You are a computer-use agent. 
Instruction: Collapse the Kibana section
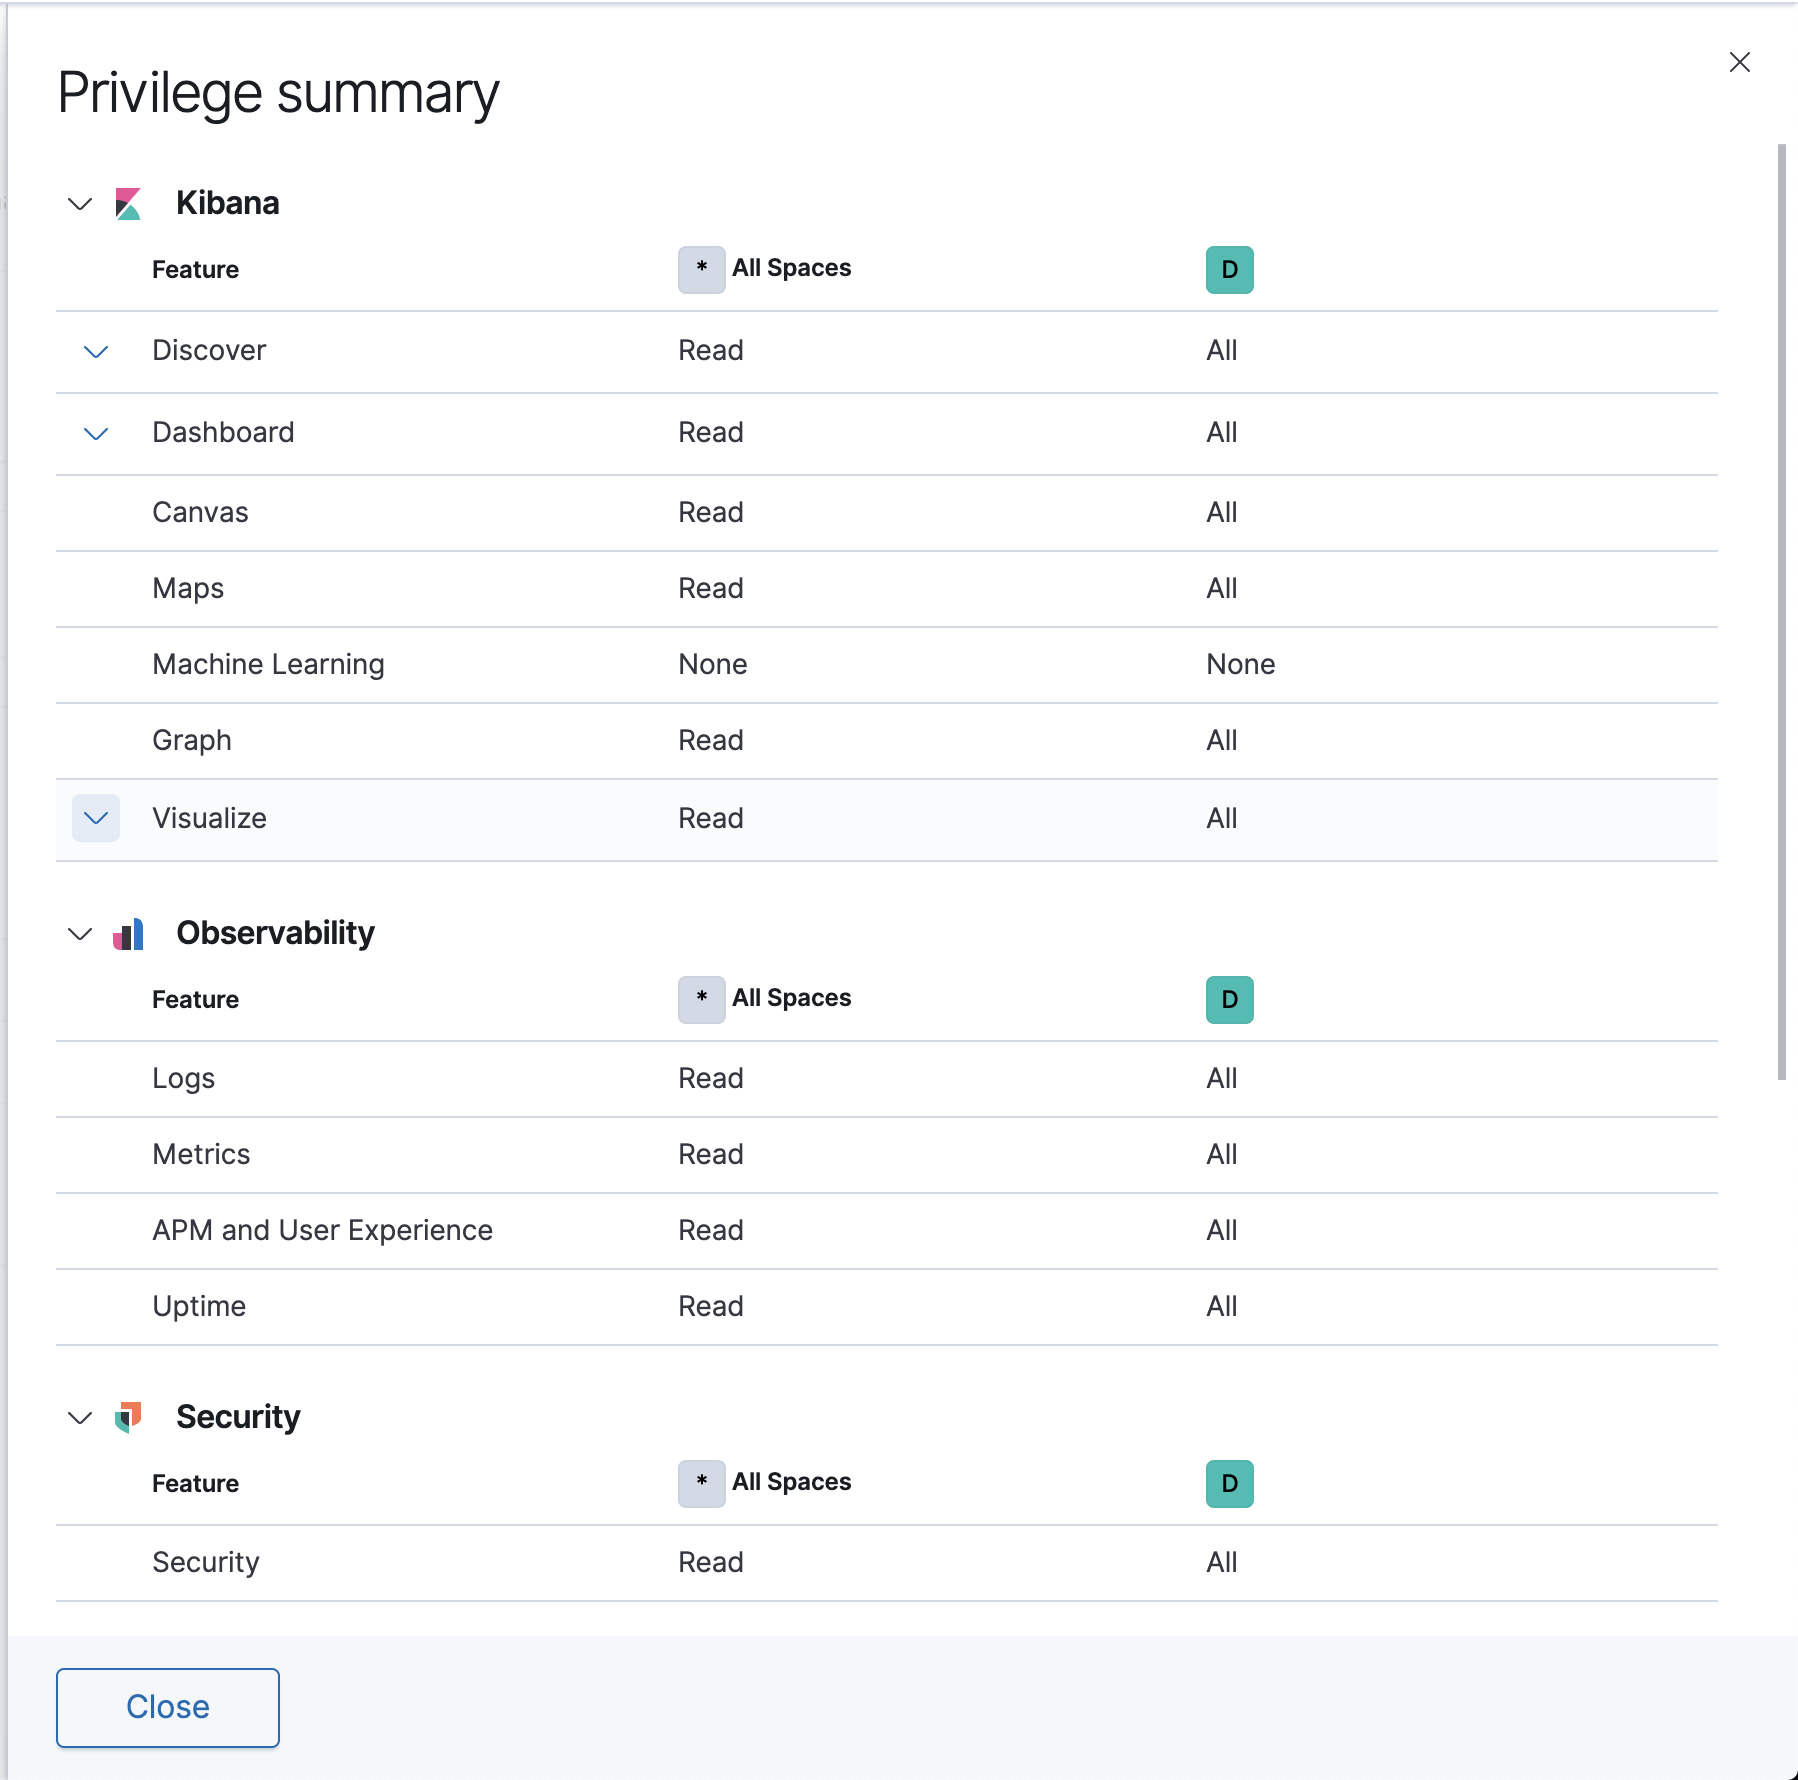point(80,204)
